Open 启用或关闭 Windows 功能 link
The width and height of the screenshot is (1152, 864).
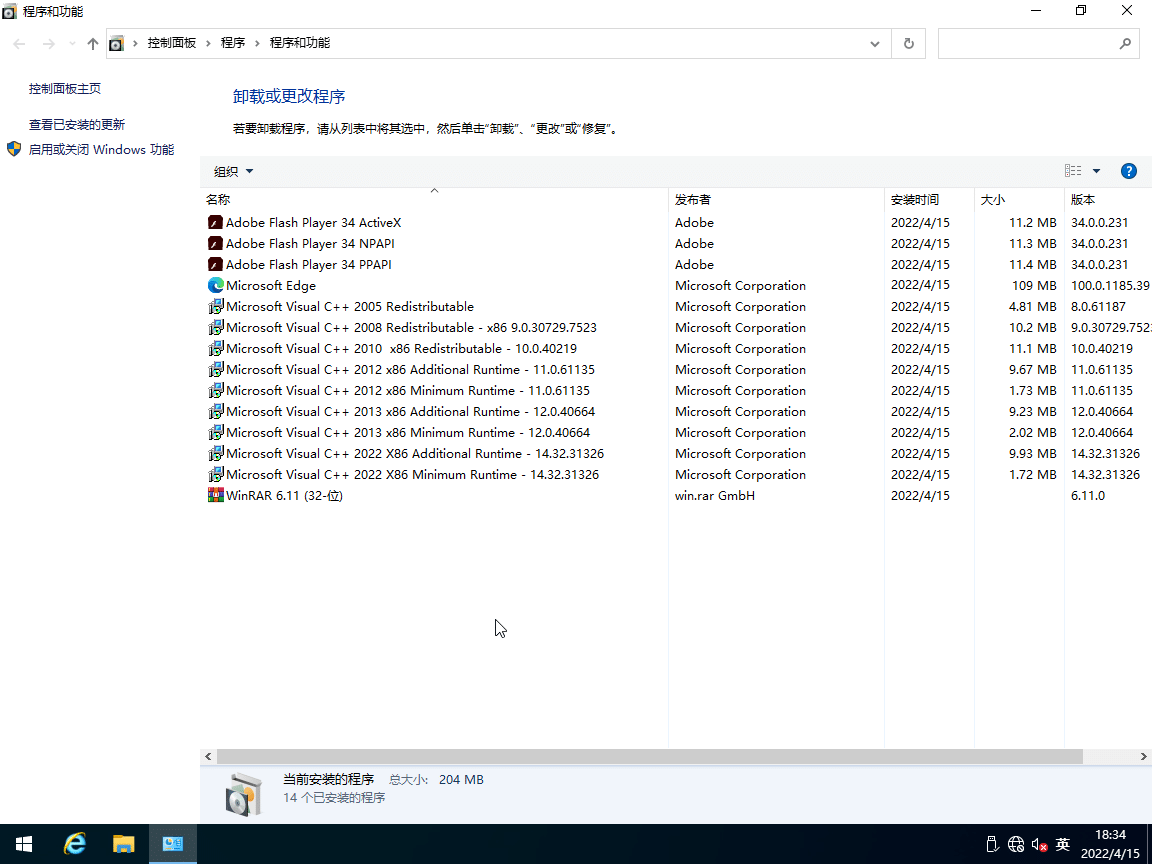101,150
